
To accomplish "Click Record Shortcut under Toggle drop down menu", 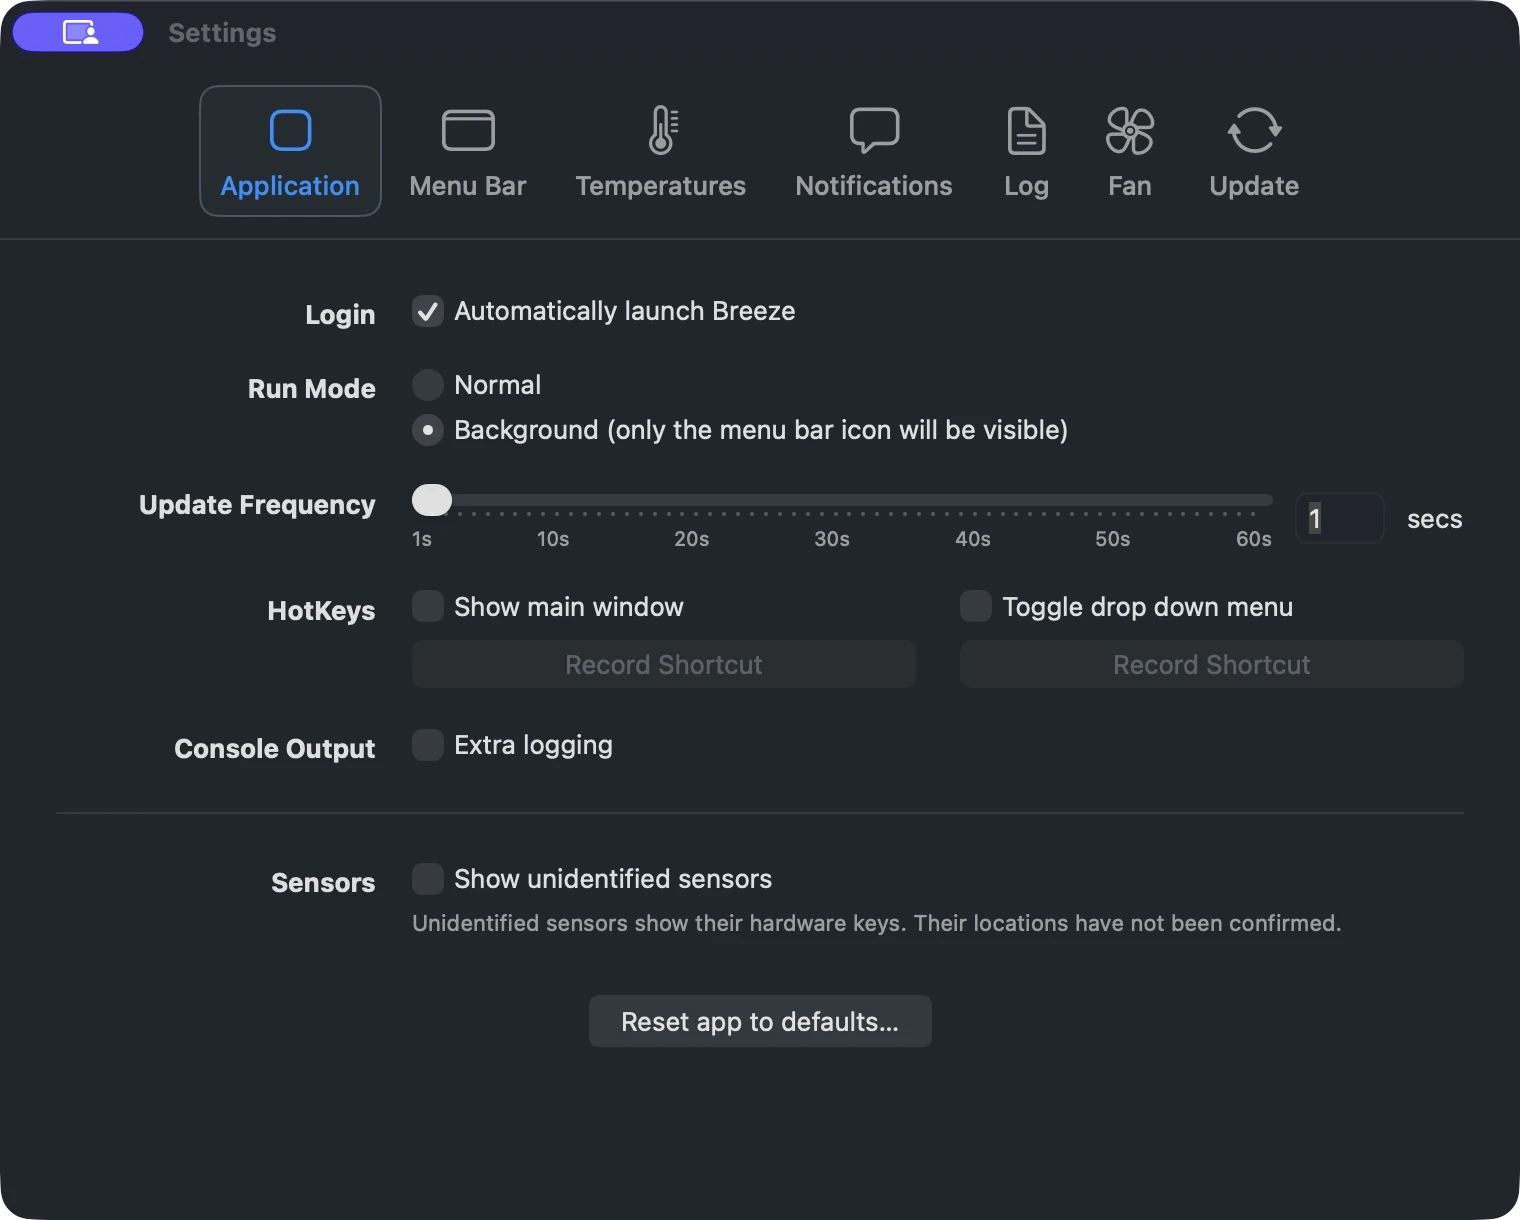I will (x=1212, y=665).
